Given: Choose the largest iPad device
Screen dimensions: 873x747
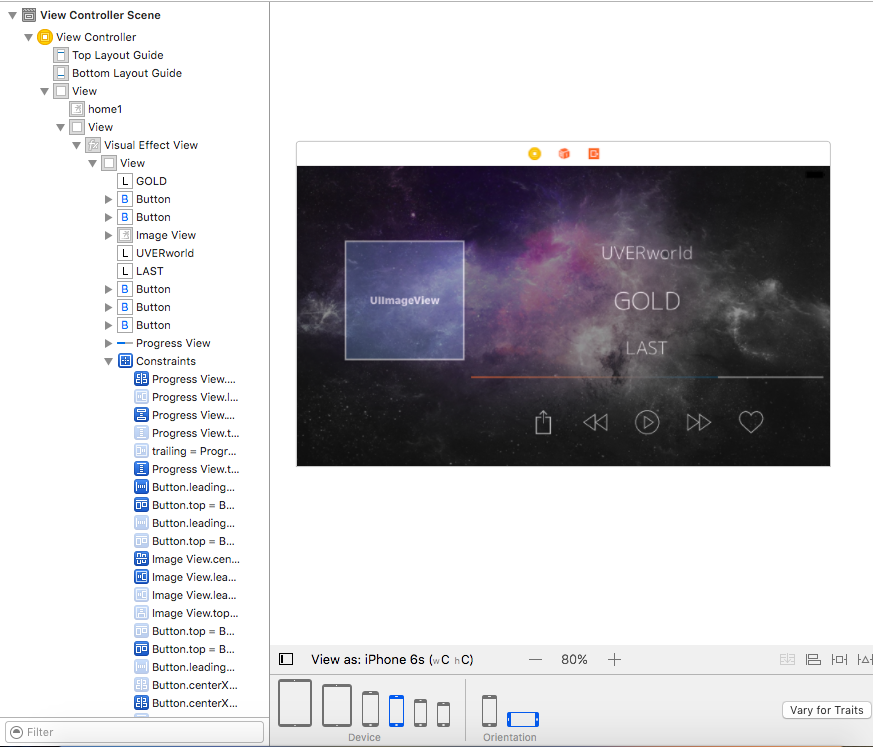Looking at the screenshot, I should 295,702.
